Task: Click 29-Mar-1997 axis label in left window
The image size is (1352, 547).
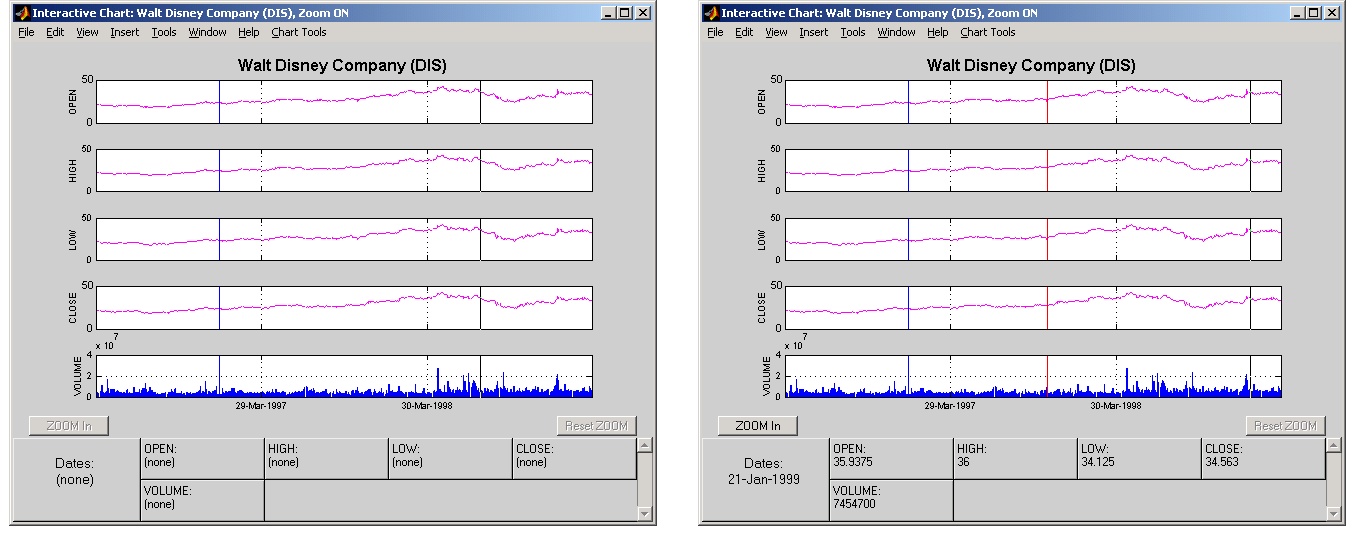Action: [261, 405]
